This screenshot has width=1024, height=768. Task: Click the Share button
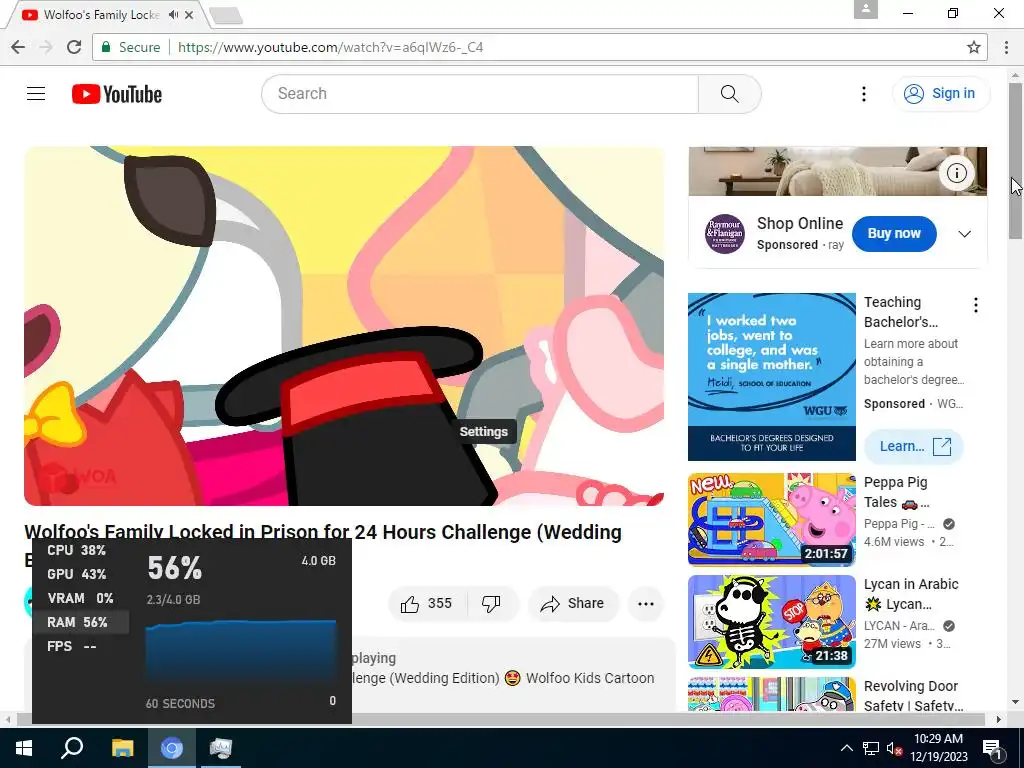click(x=573, y=603)
